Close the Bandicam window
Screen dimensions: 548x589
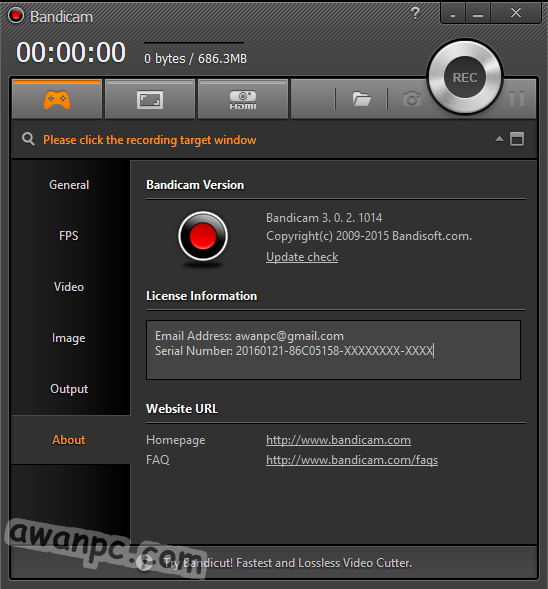[516, 14]
